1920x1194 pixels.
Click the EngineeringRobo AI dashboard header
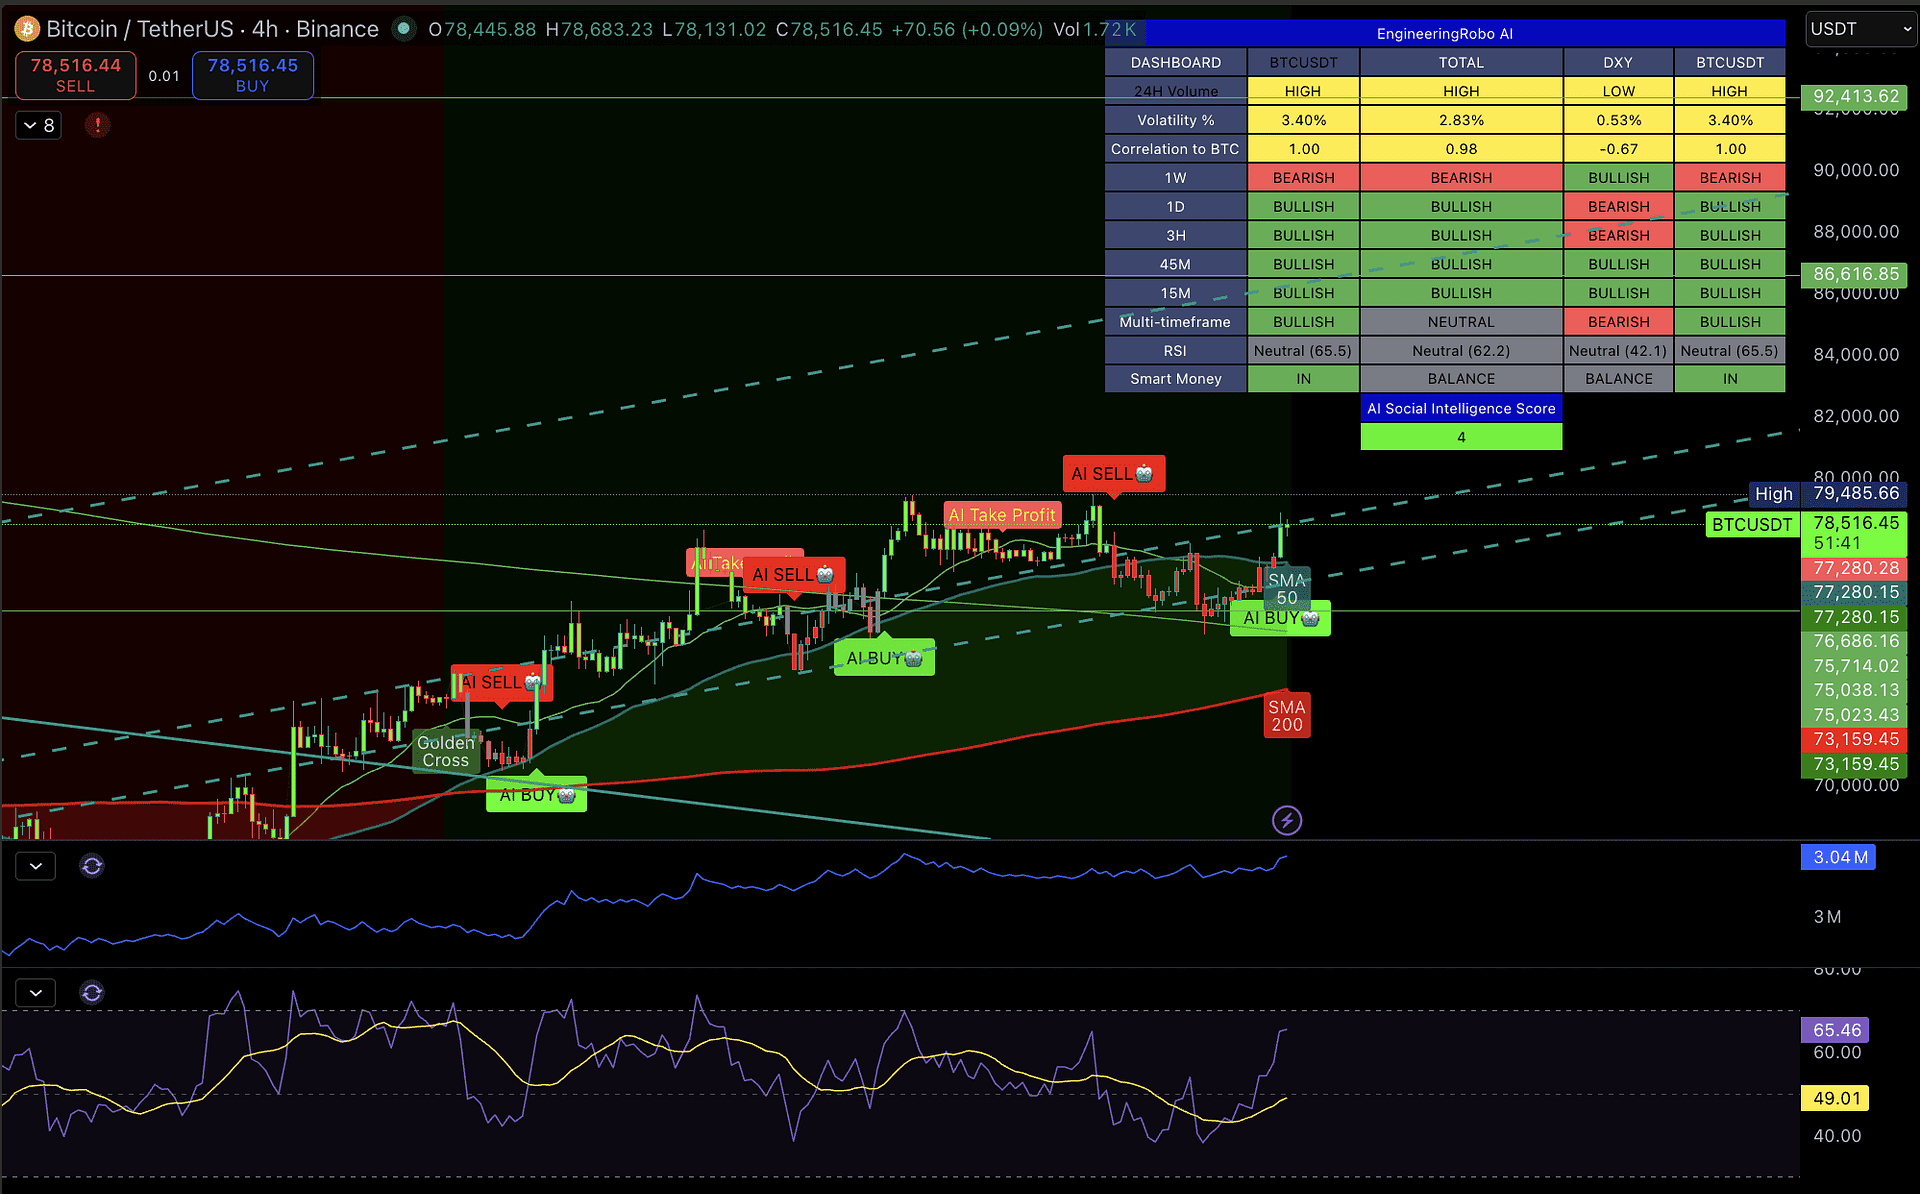tap(1445, 34)
